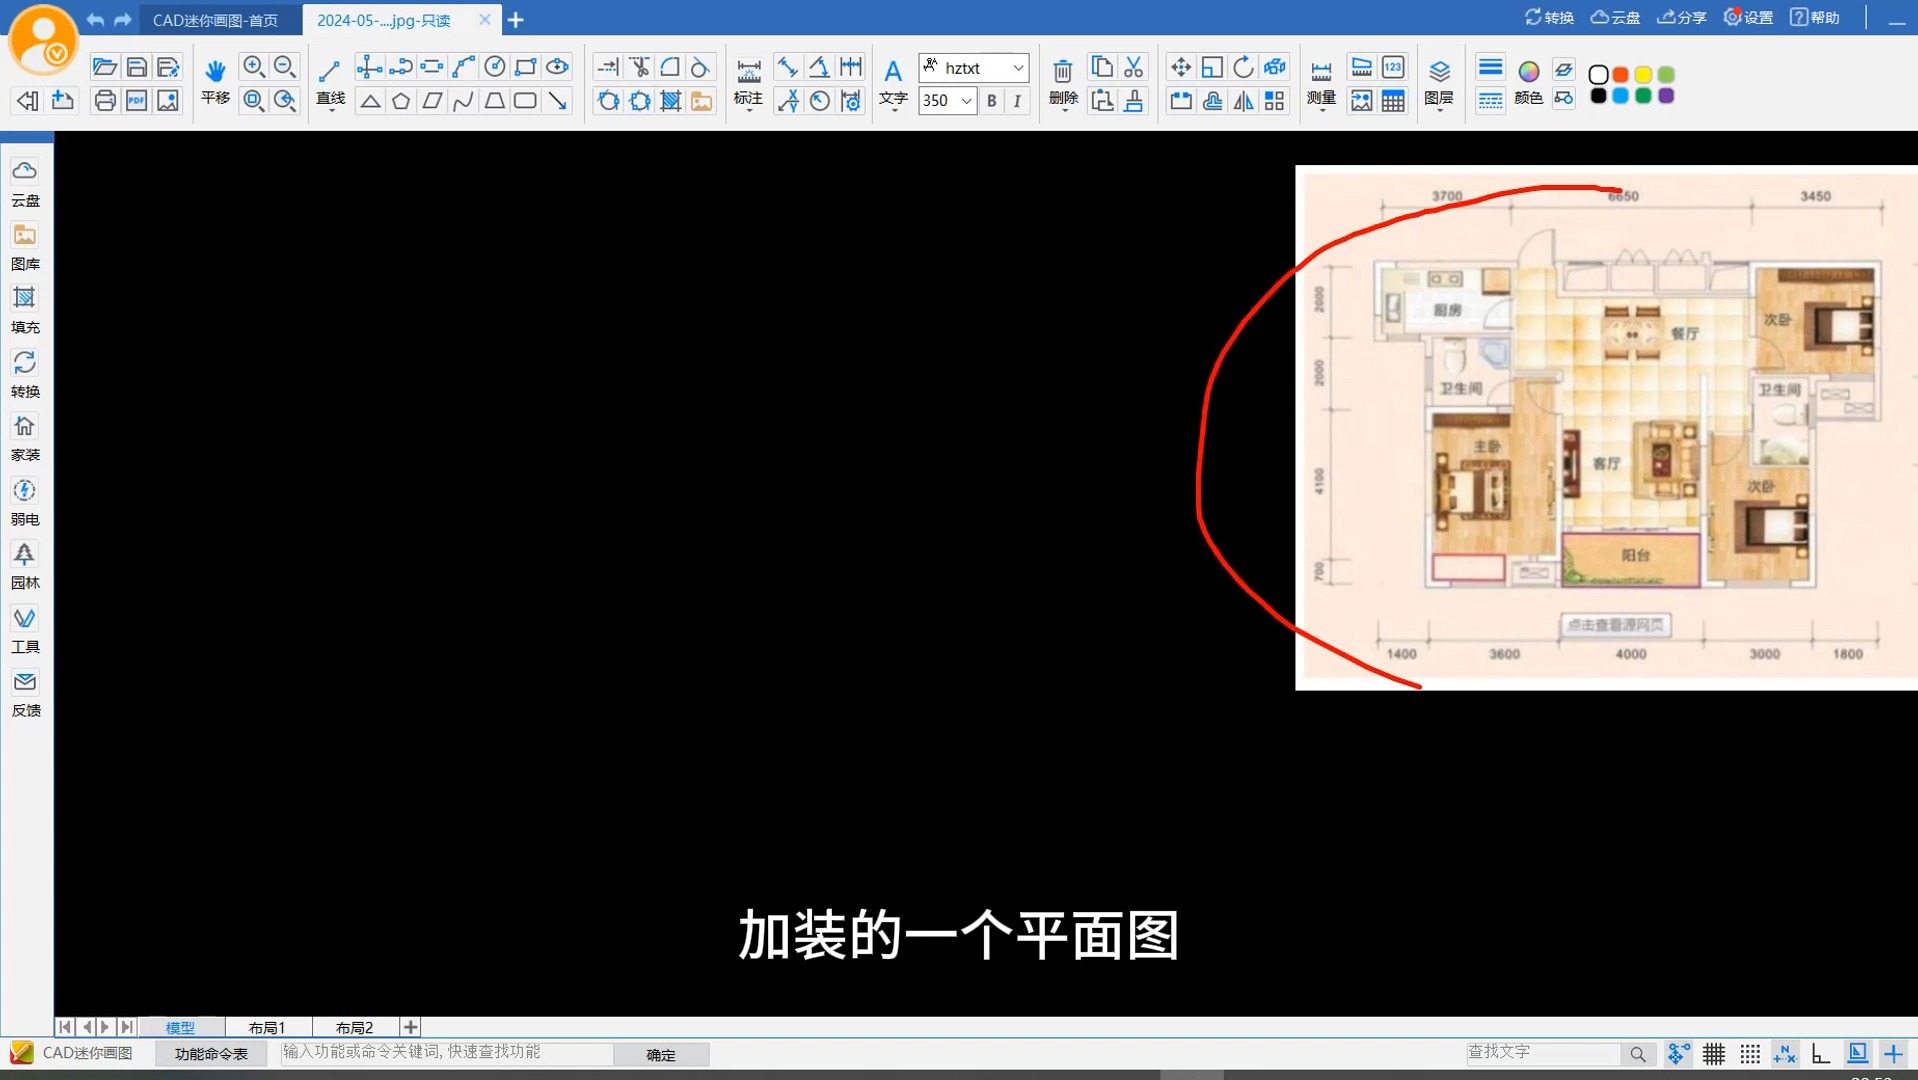Screen dimensions: 1918x1080
Task: Toggle the grid display in the status bar
Action: 1712,1053
